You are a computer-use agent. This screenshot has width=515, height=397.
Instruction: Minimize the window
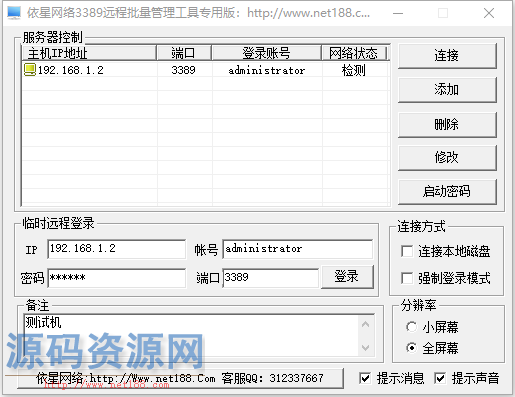coord(398,13)
